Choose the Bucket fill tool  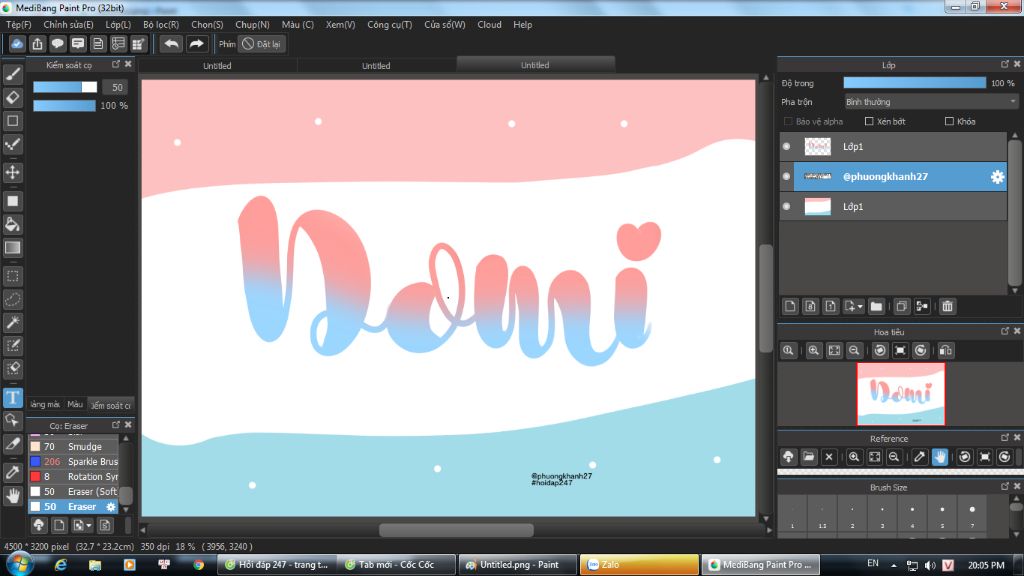click(x=12, y=225)
